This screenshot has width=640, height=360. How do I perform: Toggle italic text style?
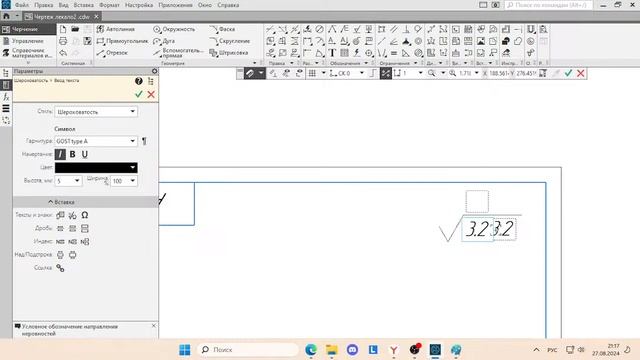click(x=60, y=154)
